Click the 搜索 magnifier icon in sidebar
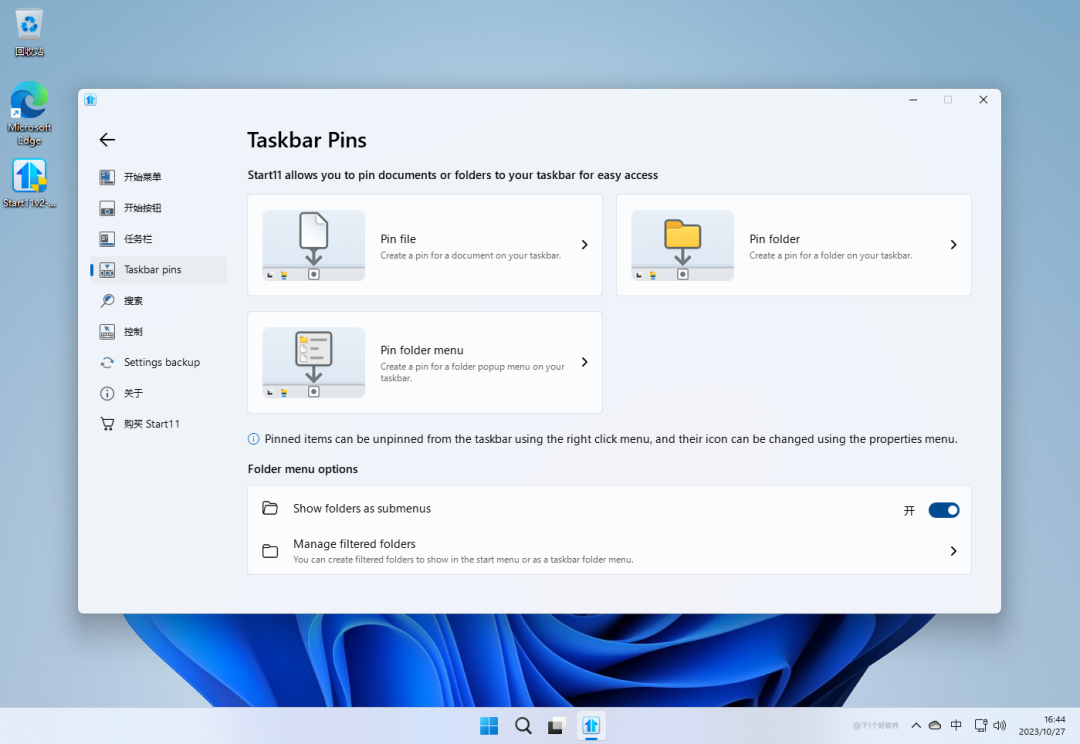Viewport: 1080px width, 744px height. coord(107,301)
